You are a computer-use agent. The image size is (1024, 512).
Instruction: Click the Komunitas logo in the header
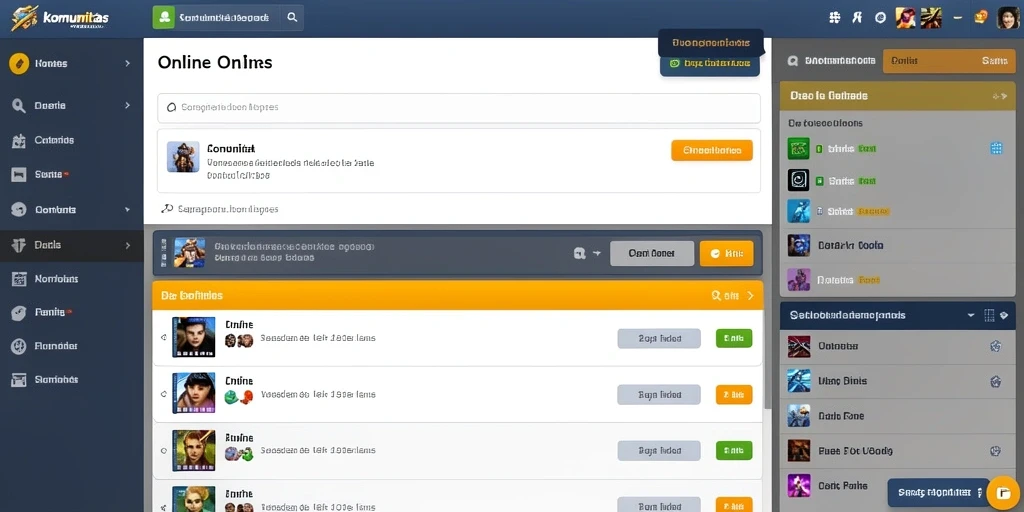[59, 18]
